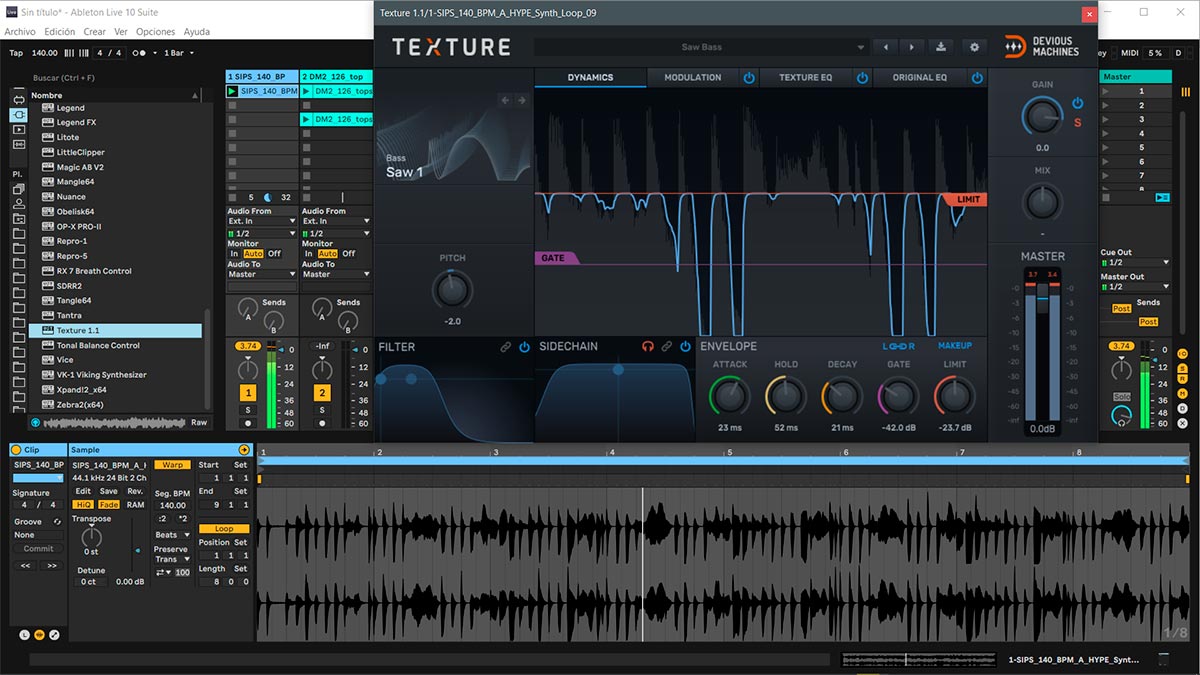This screenshot has height=675, width=1200.
Task: Go to previous preset arrow in Texture
Action: click(x=885, y=47)
